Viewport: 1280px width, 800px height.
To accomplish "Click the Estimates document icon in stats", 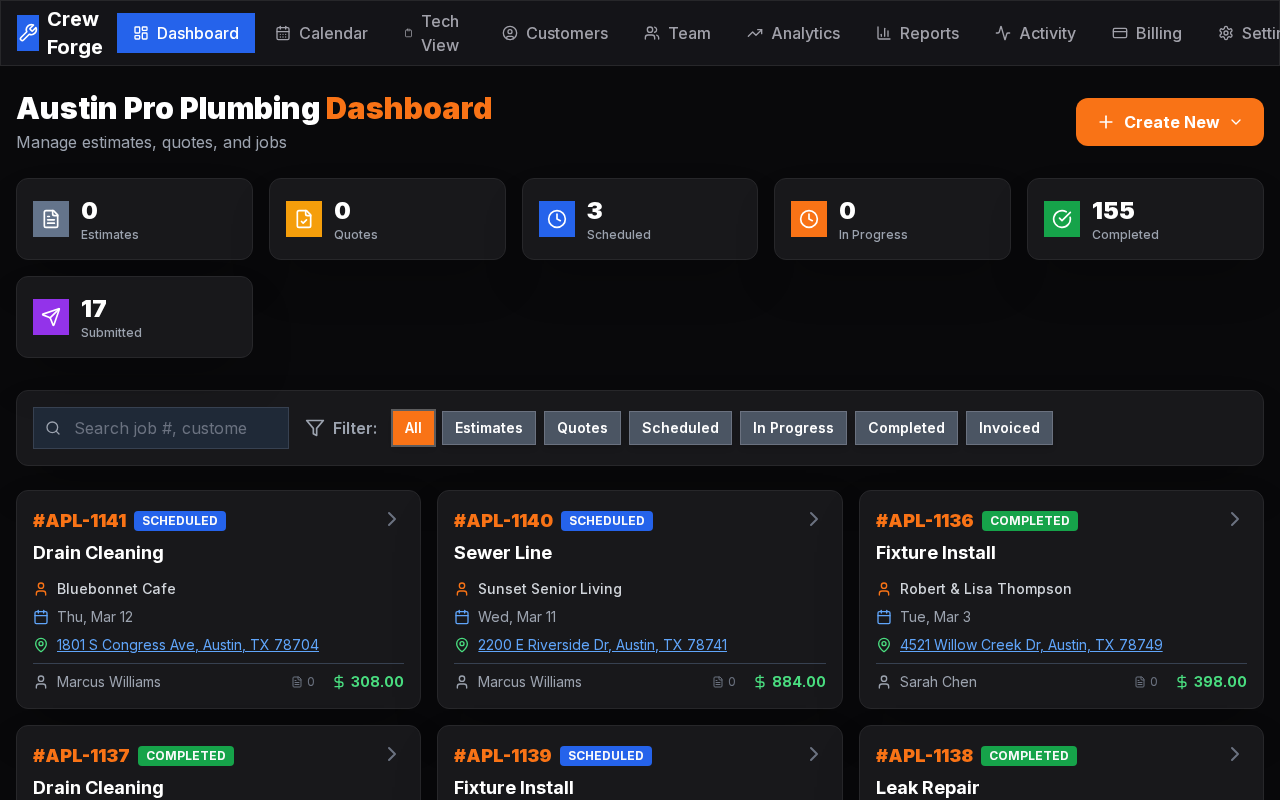I will click(x=51, y=219).
